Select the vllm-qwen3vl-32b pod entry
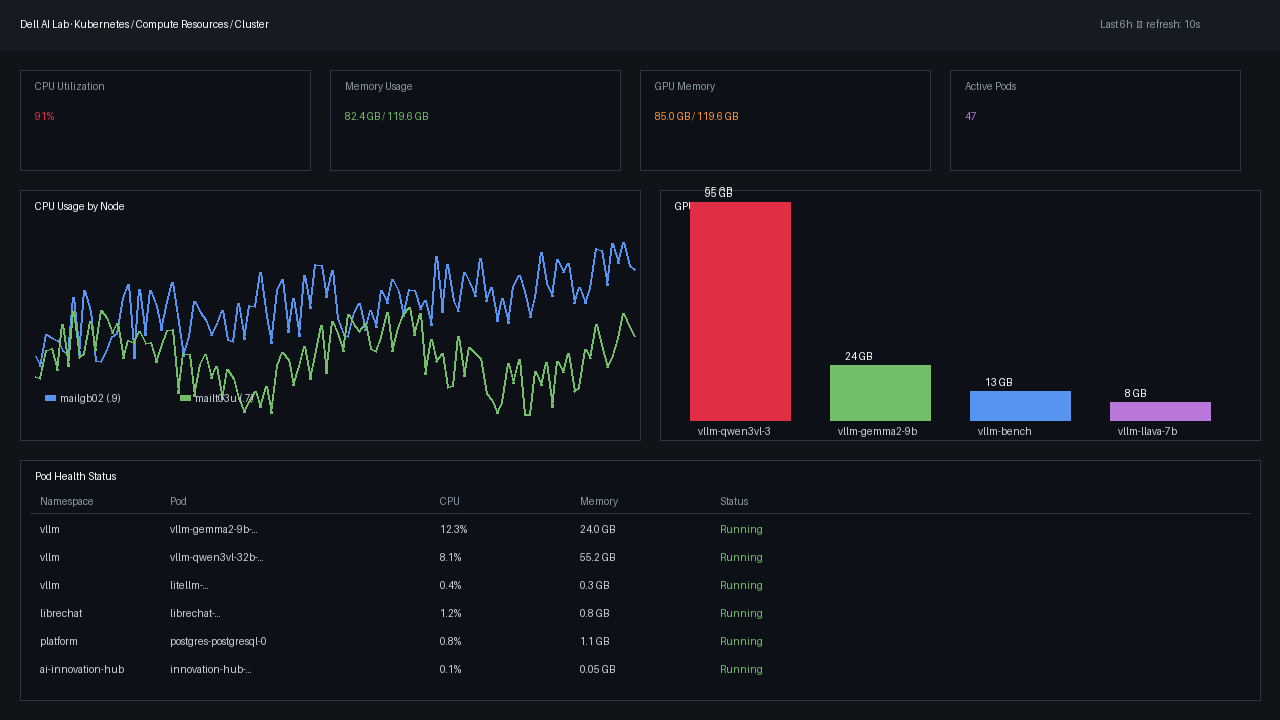This screenshot has width=1280, height=720. (217, 558)
